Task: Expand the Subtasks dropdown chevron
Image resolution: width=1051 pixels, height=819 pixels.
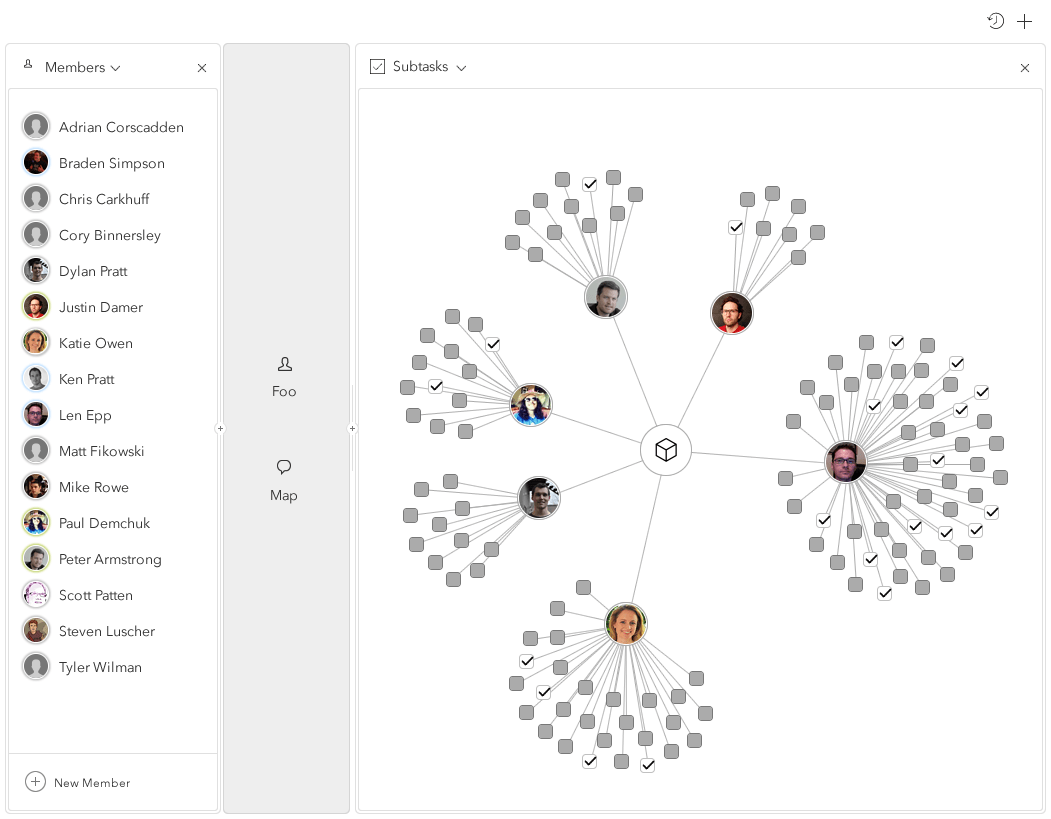Action: 461,68
